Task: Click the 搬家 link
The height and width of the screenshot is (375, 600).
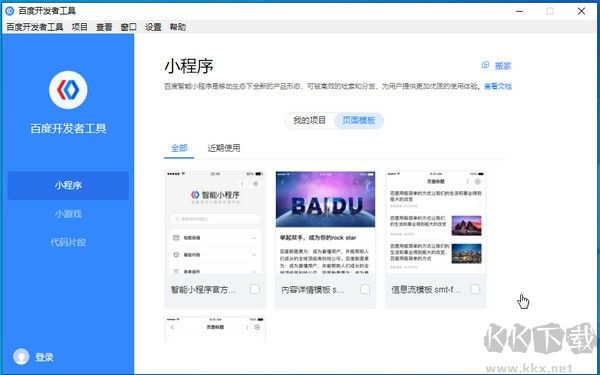Action: click(503, 66)
